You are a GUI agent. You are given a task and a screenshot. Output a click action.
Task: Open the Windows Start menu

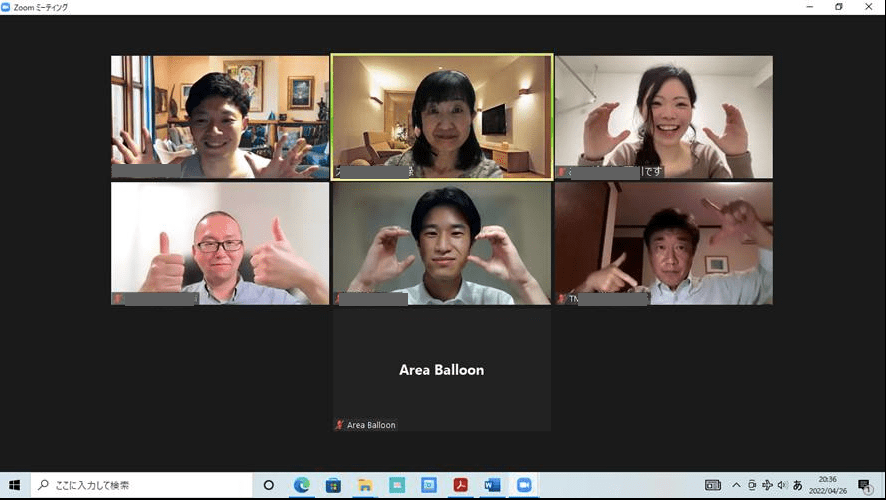[14, 485]
